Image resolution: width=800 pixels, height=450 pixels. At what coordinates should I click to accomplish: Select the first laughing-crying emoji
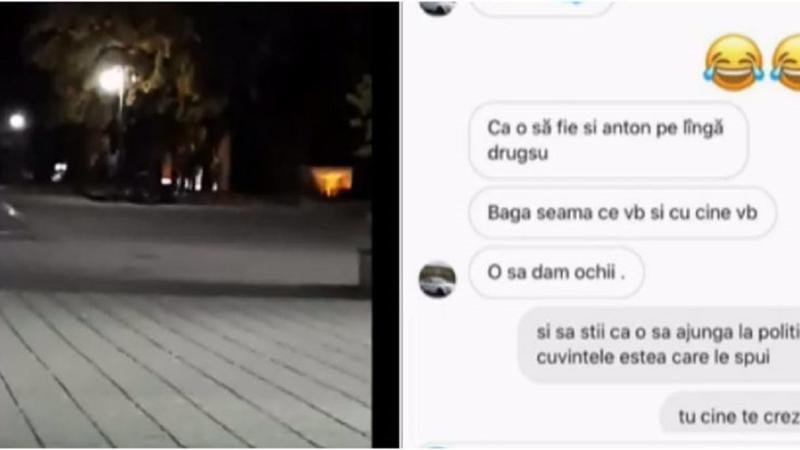pyautogui.click(x=733, y=62)
